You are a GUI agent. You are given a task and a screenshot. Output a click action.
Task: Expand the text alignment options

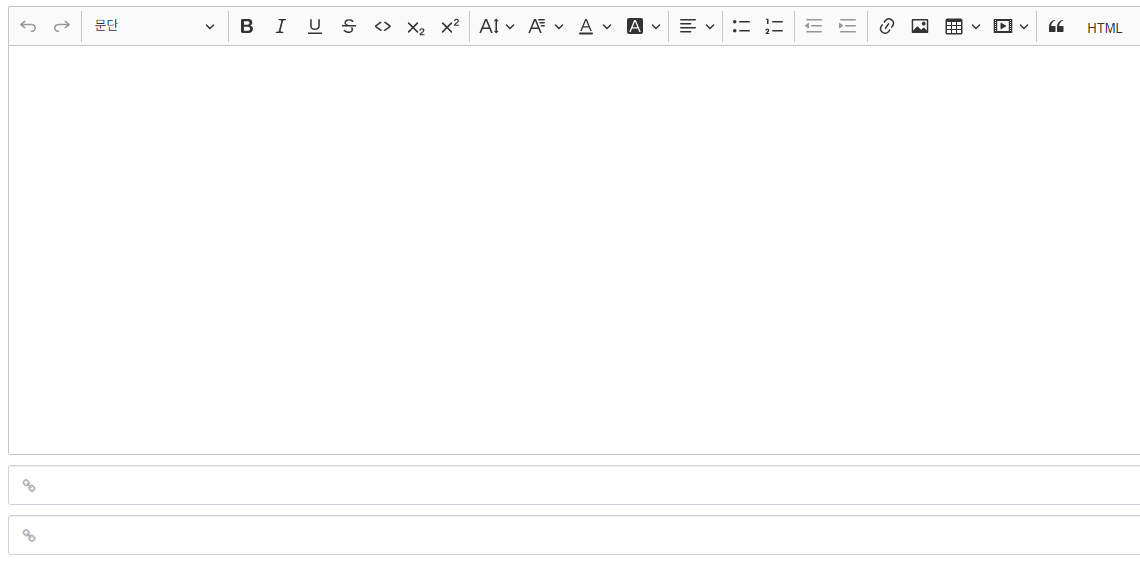(x=696, y=27)
